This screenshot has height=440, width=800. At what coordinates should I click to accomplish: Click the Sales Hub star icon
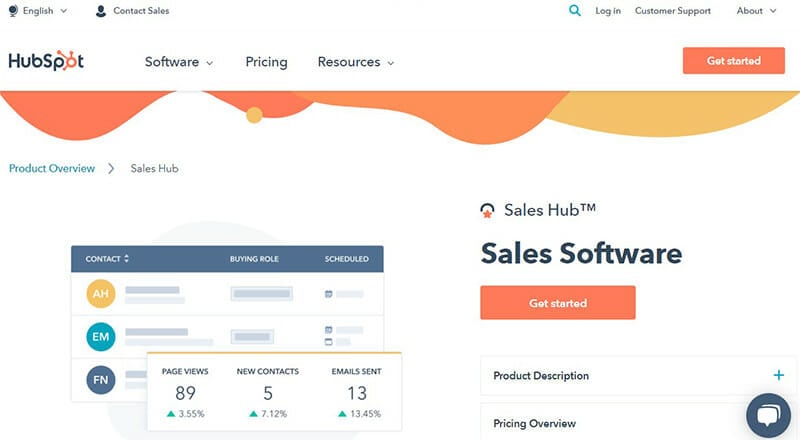click(x=487, y=210)
